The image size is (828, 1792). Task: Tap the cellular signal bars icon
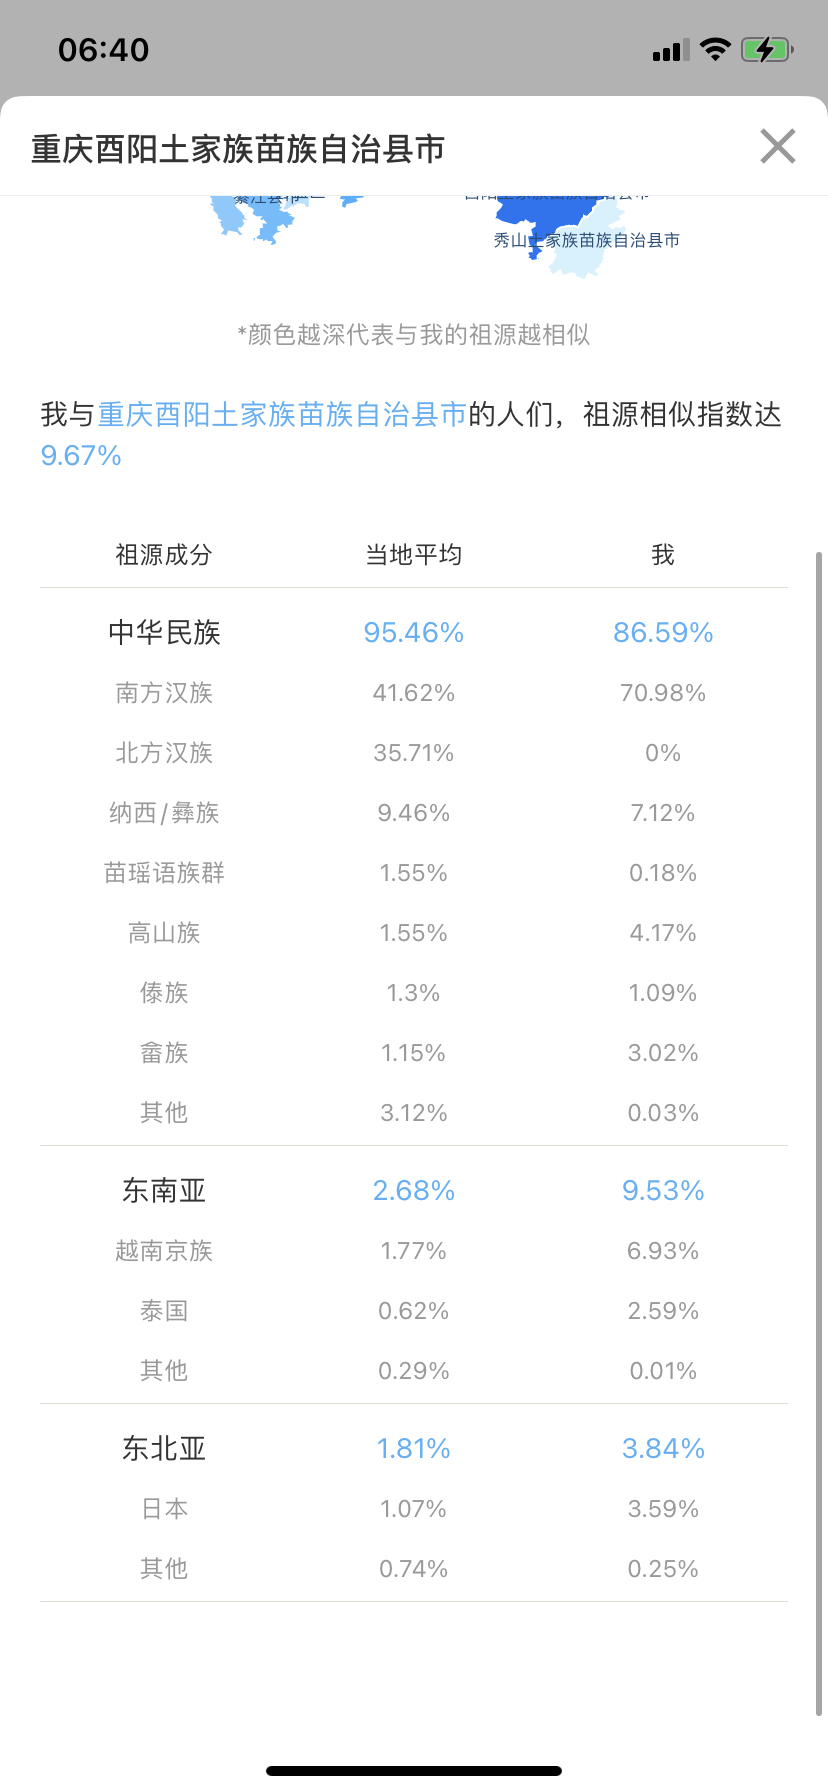[670, 51]
